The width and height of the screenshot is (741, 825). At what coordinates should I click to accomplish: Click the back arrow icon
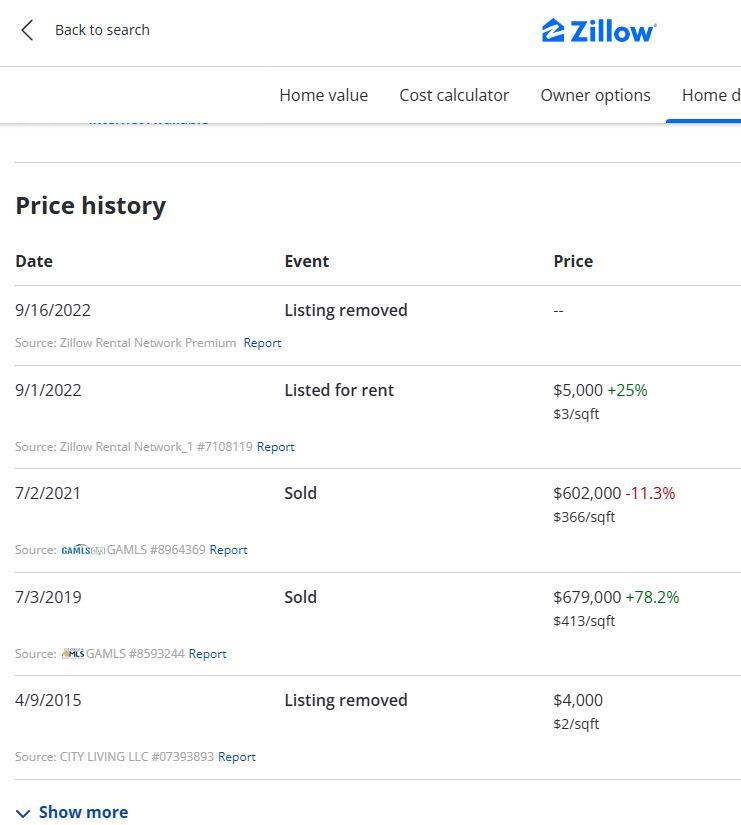[27, 30]
